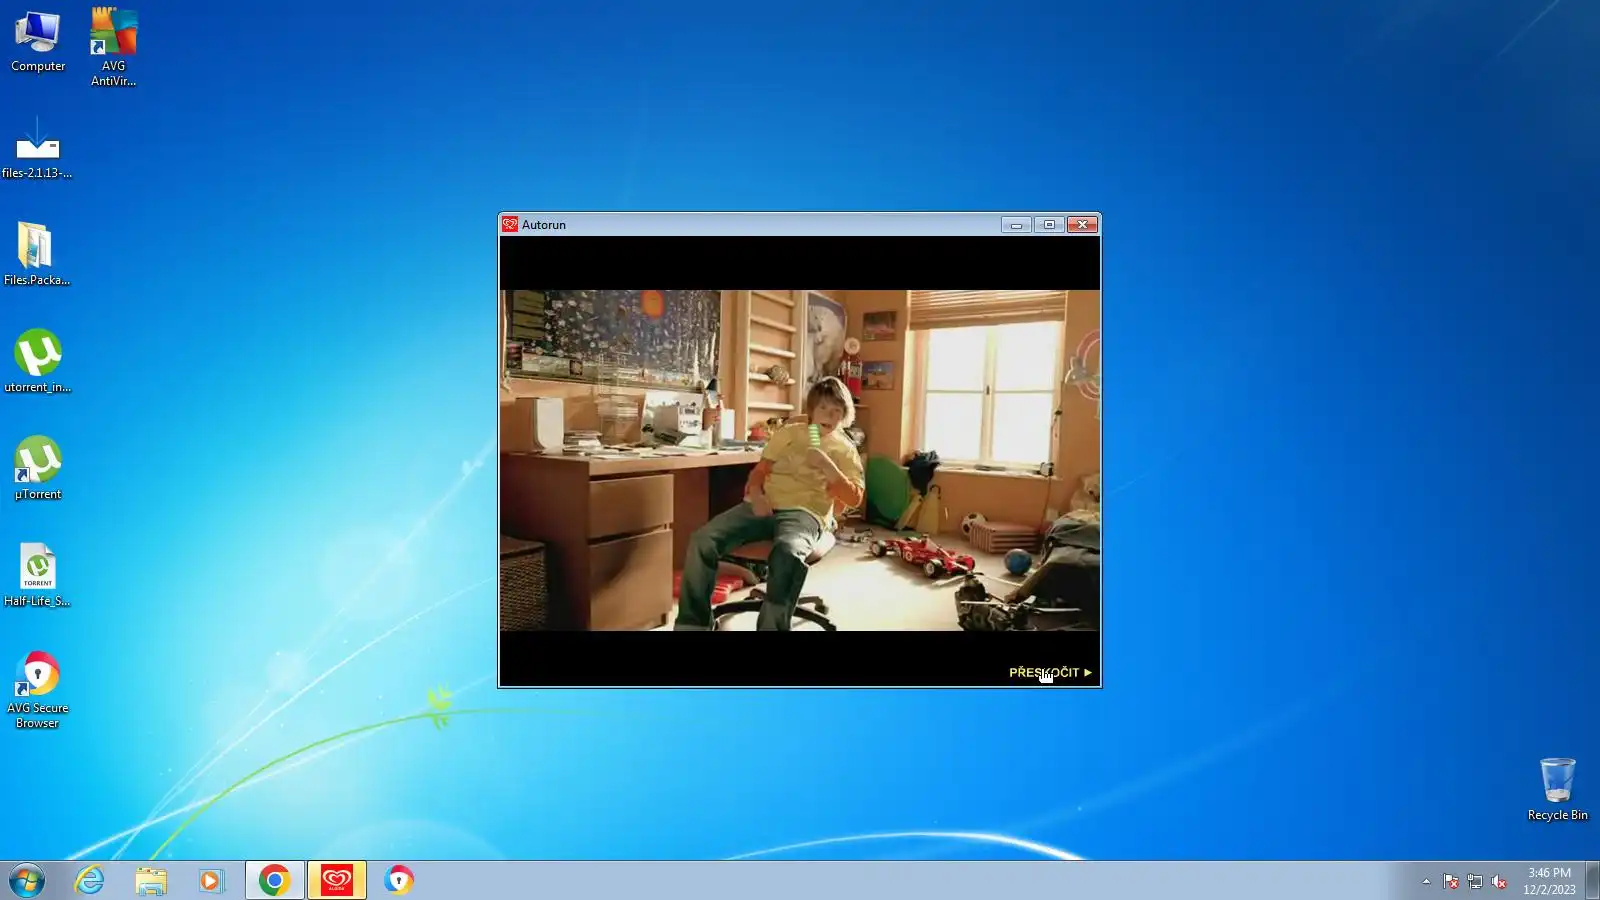
Task: Click the Show desktop button
Action: (x=1592, y=881)
